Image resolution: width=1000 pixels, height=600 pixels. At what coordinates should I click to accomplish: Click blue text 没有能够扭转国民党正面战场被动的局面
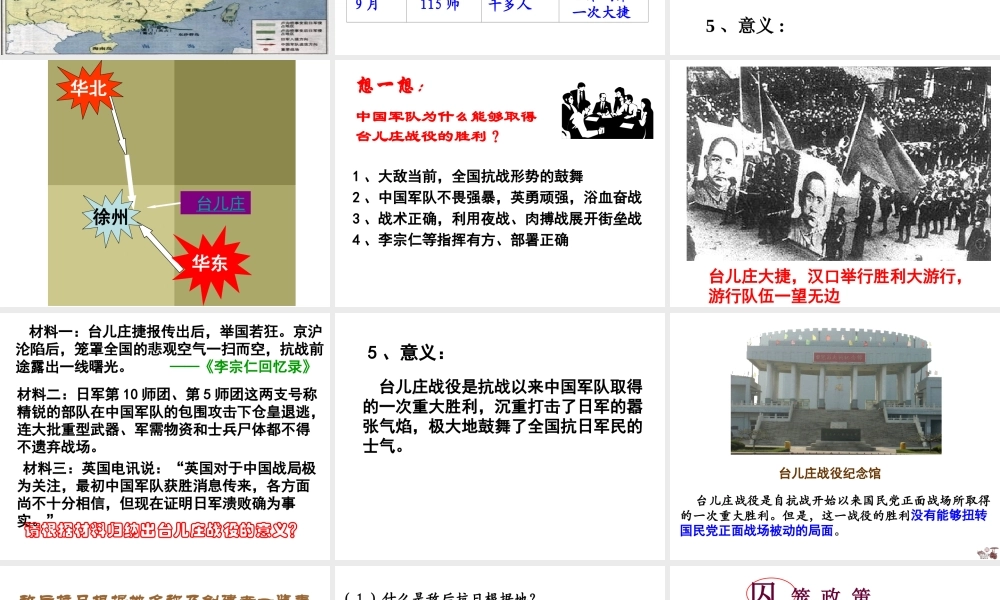(834, 523)
